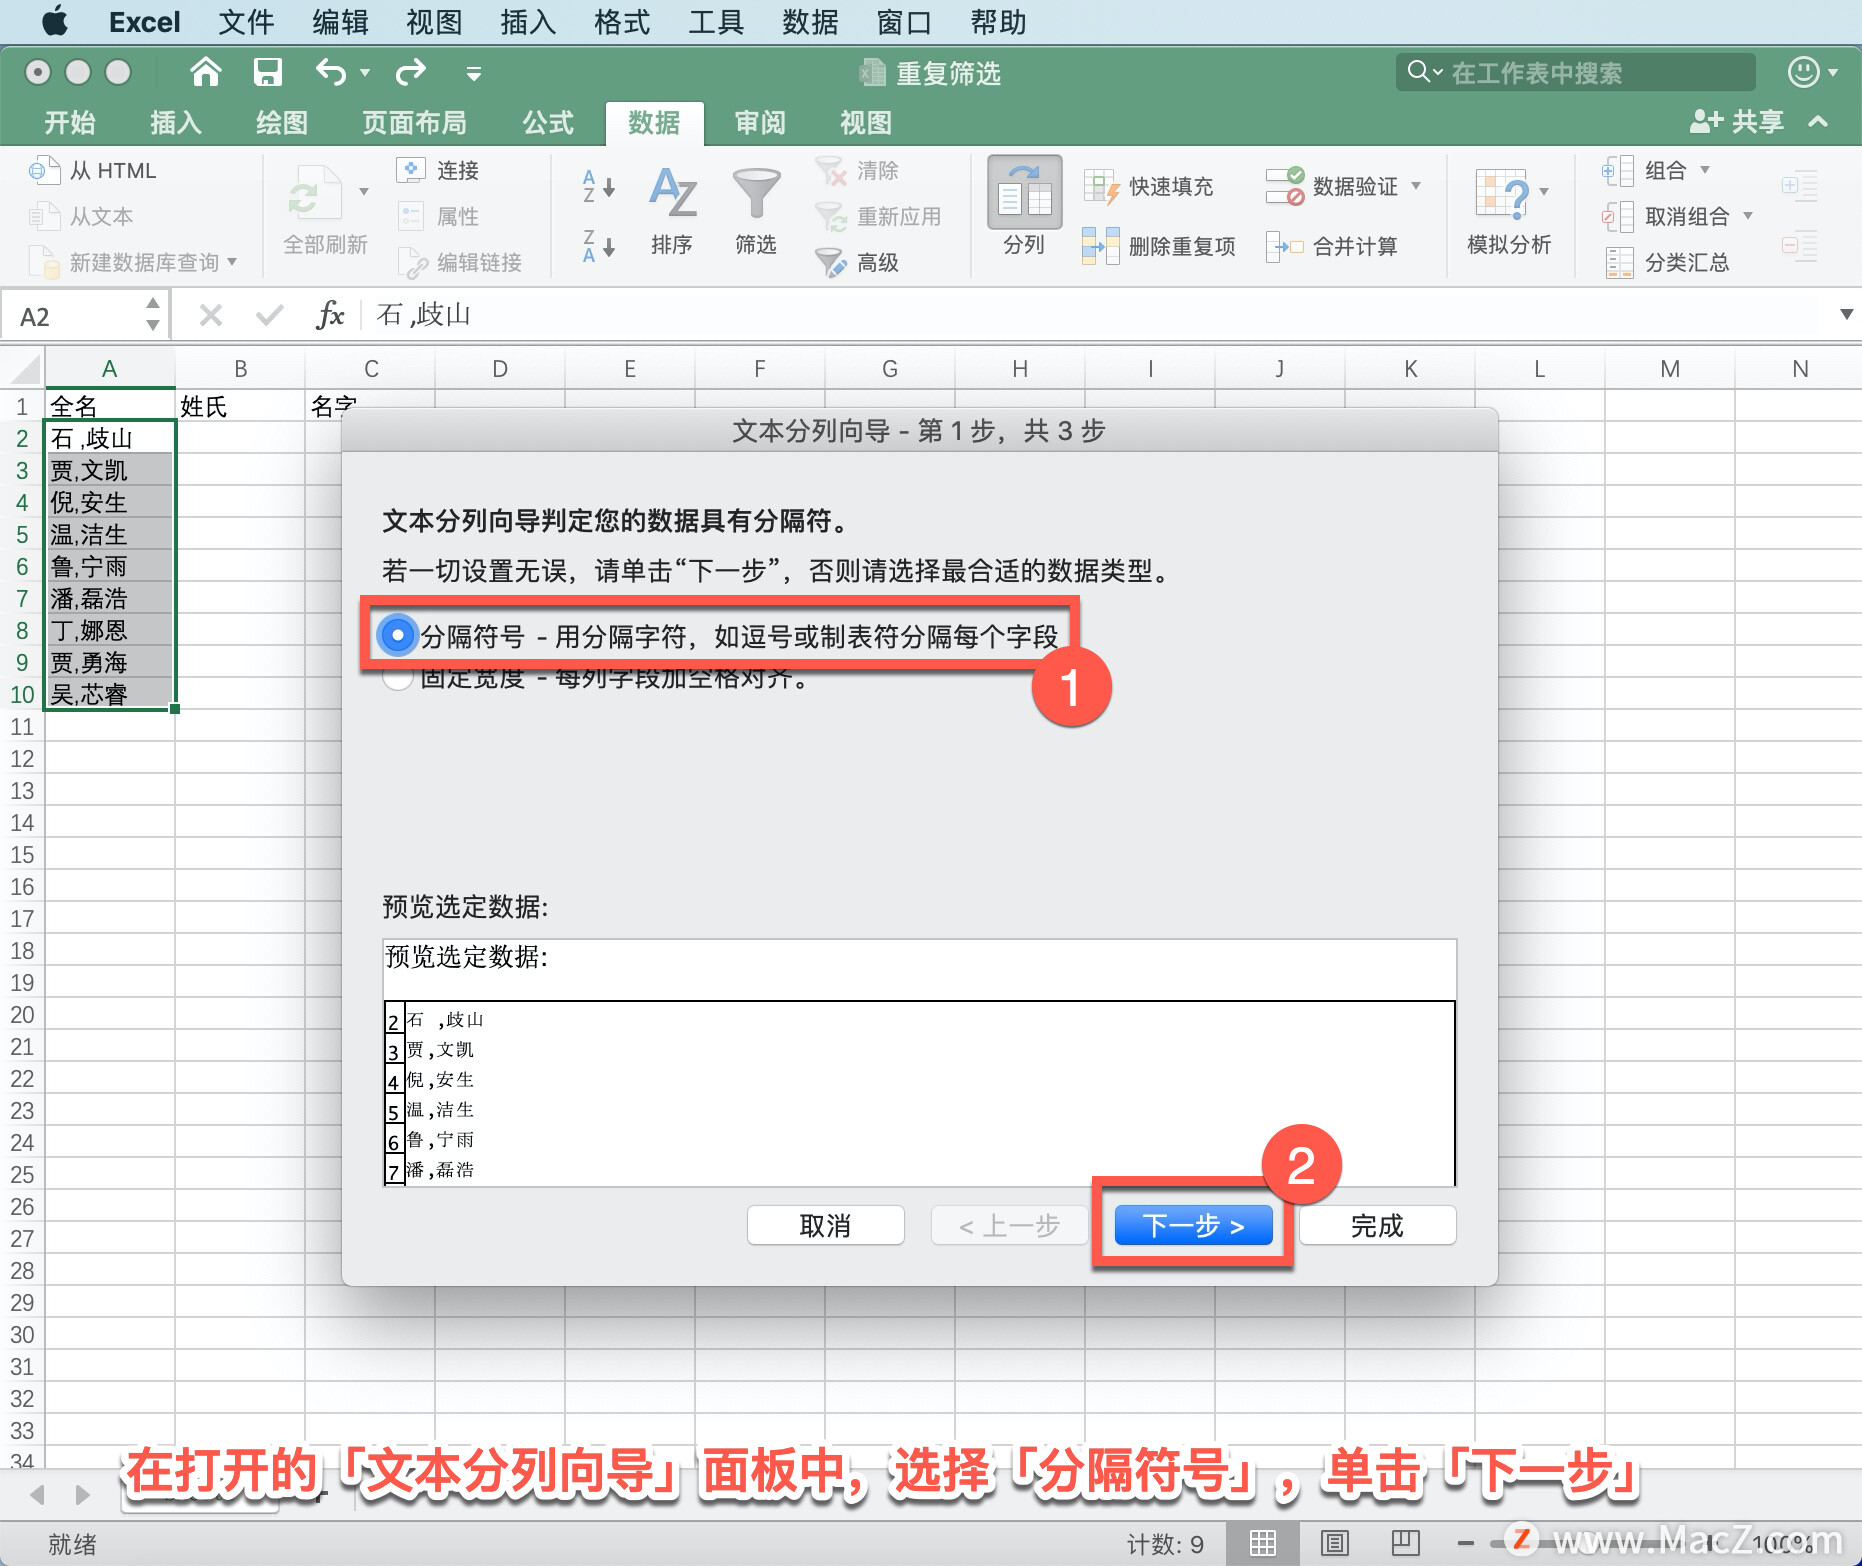Image resolution: width=1862 pixels, height=1566 pixels.
Task: Click the 共享 share button
Action: (1737, 122)
